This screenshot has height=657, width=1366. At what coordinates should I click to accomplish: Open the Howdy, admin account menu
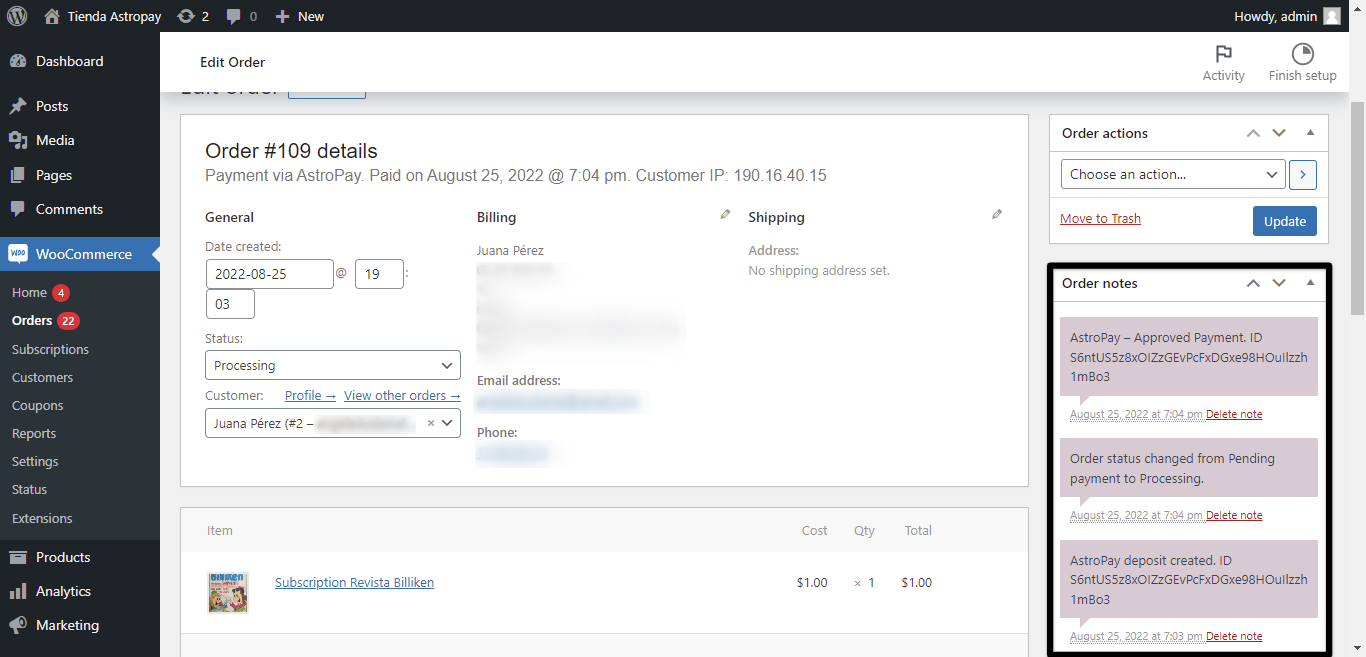tap(1288, 16)
